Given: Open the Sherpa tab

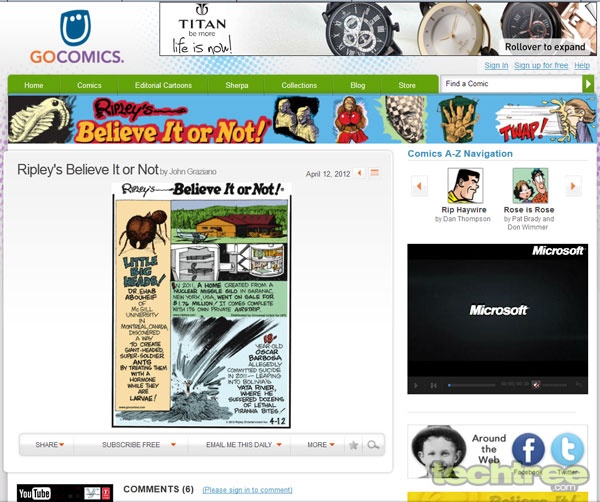Looking at the screenshot, I should pos(236,85).
